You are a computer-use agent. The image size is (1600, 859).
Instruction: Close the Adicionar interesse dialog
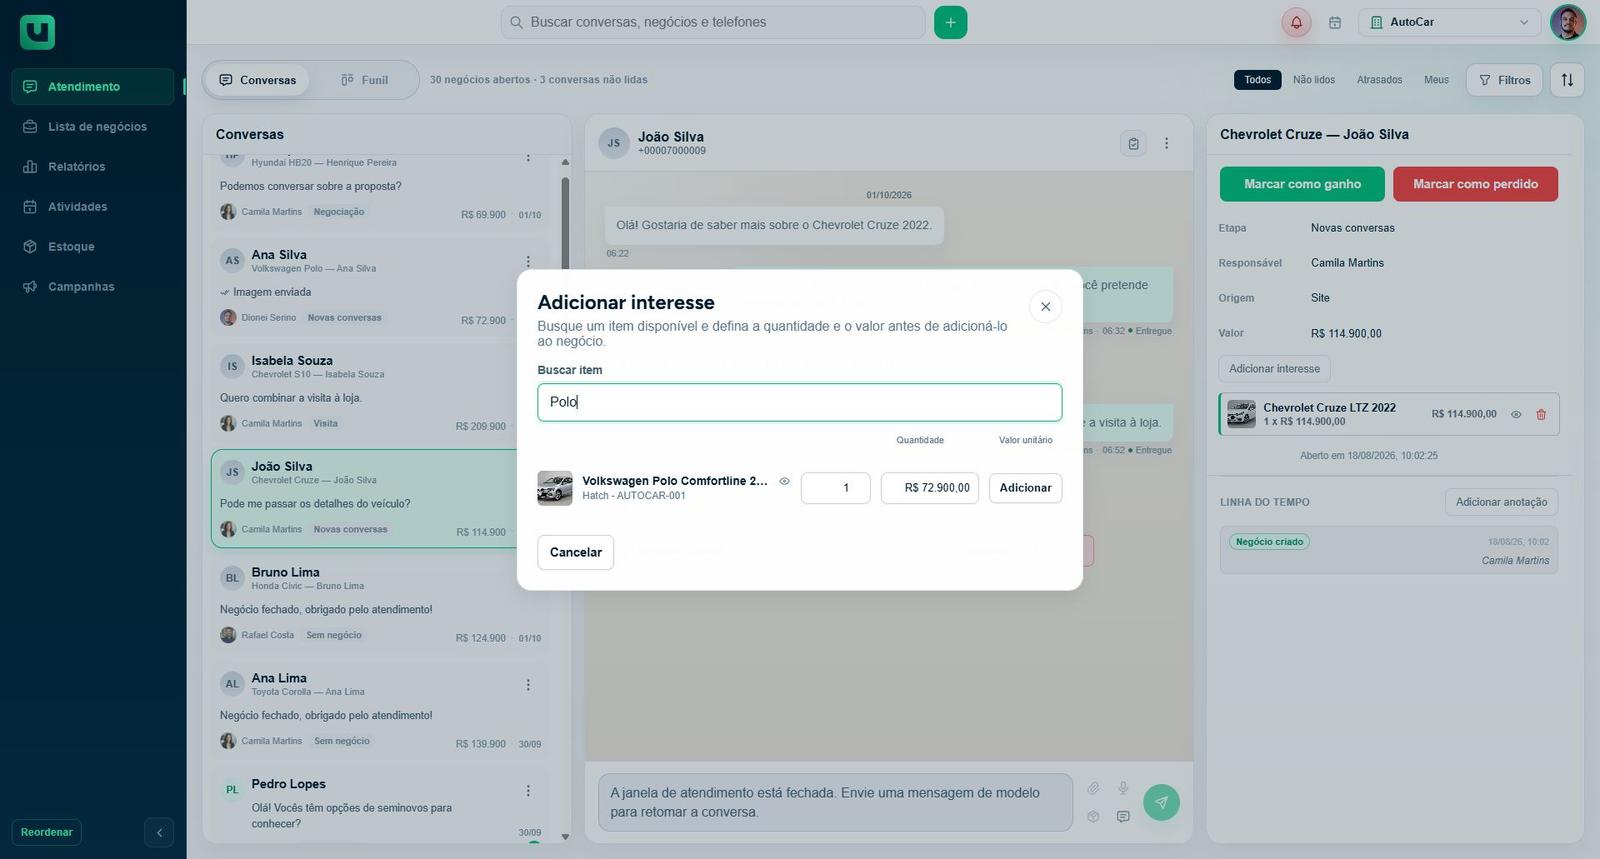(x=1045, y=307)
